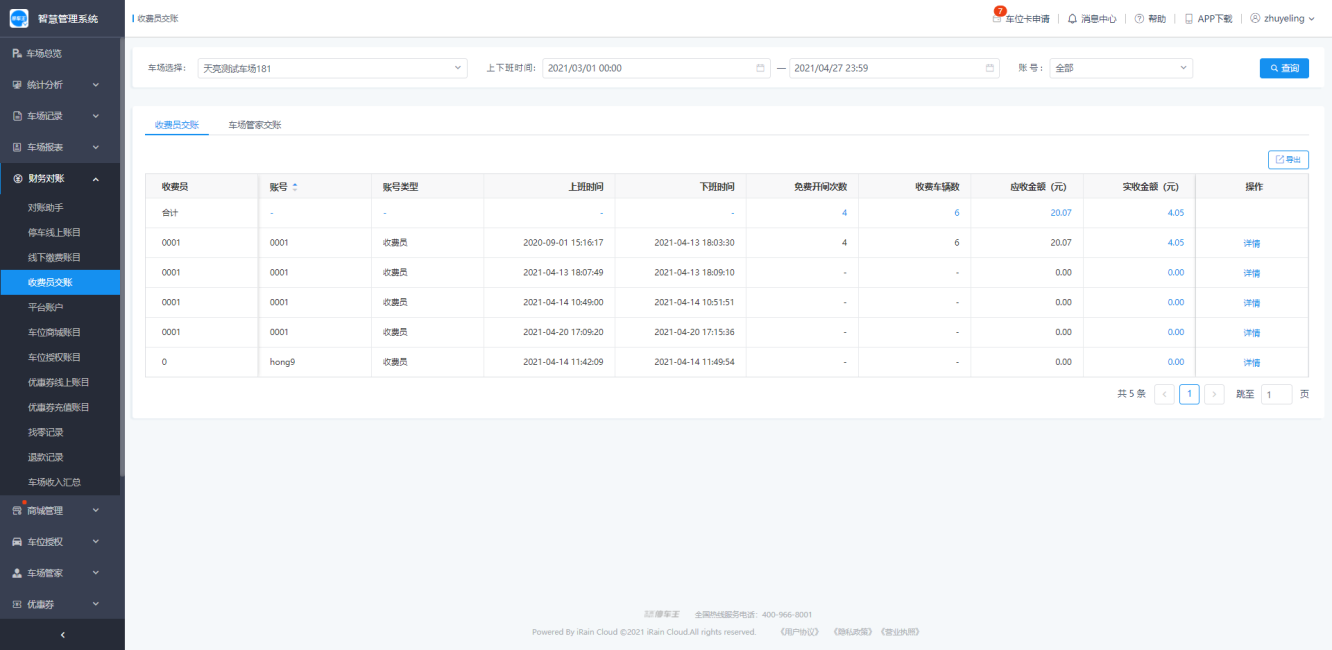
Task: Click the sort arrows in 账号 column header
Action: point(295,187)
